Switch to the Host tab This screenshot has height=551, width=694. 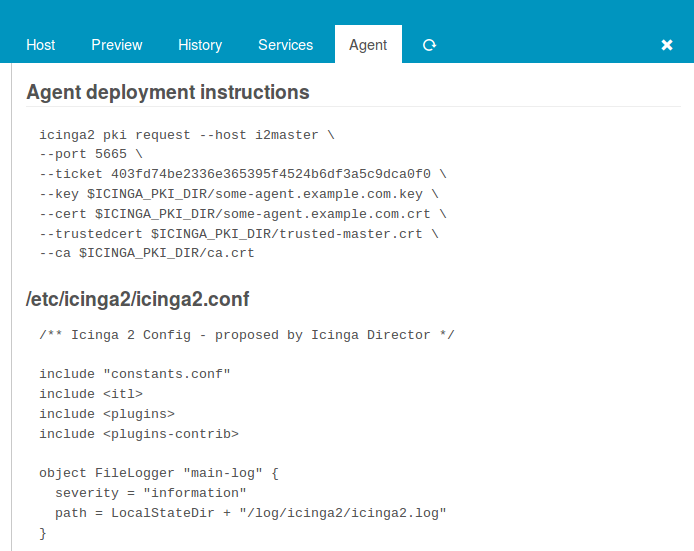click(41, 45)
